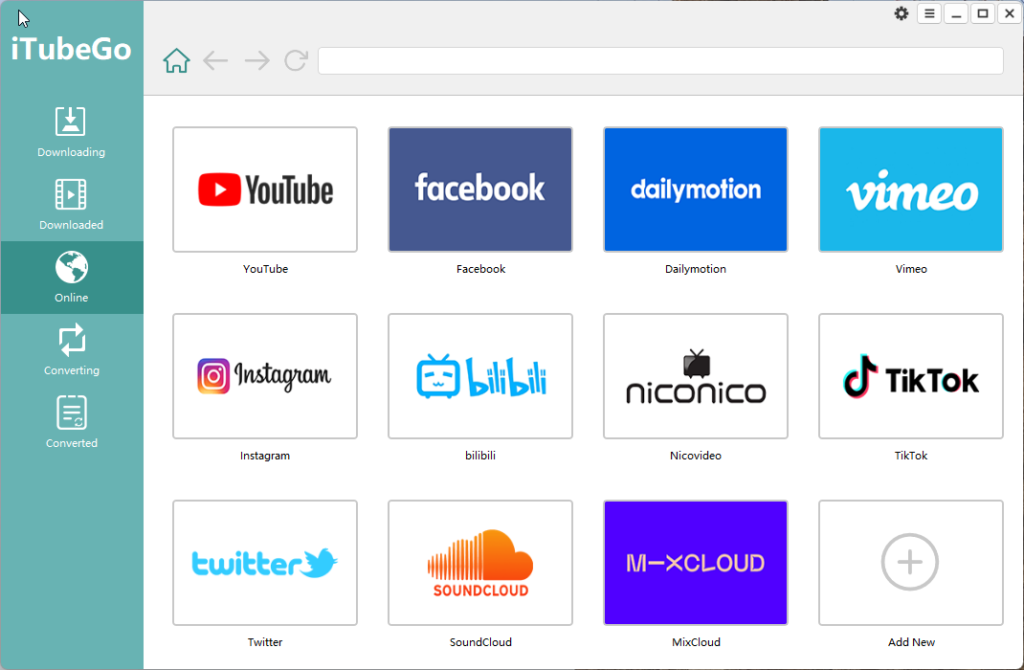The width and height of the screenshot is (1024, 670).
Task: Open the Online browser tab in sidebar
Action: (x=71, y=278)
